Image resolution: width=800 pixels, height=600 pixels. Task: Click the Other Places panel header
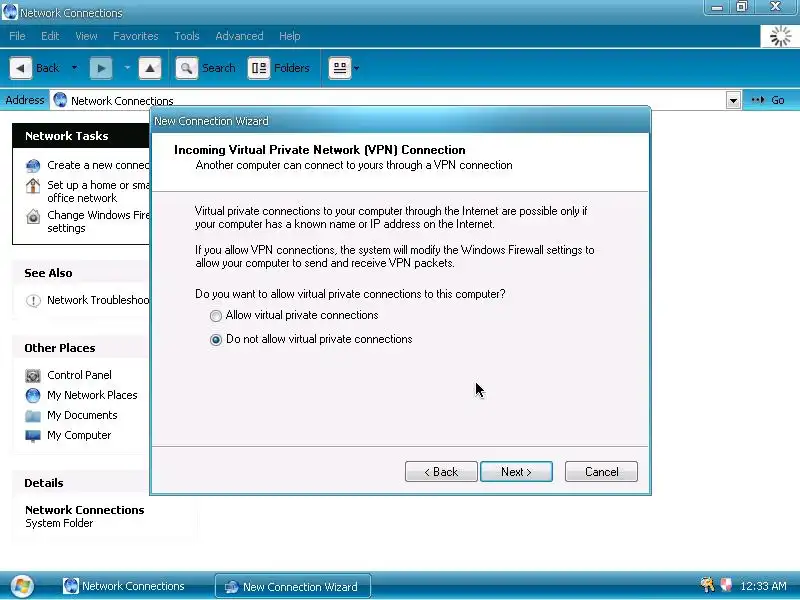pos(81,348)
